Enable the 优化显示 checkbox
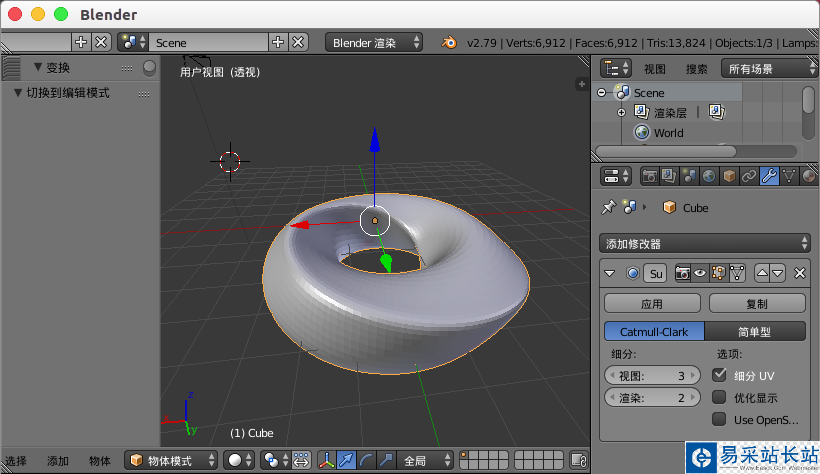 click(x=720, y=398)
